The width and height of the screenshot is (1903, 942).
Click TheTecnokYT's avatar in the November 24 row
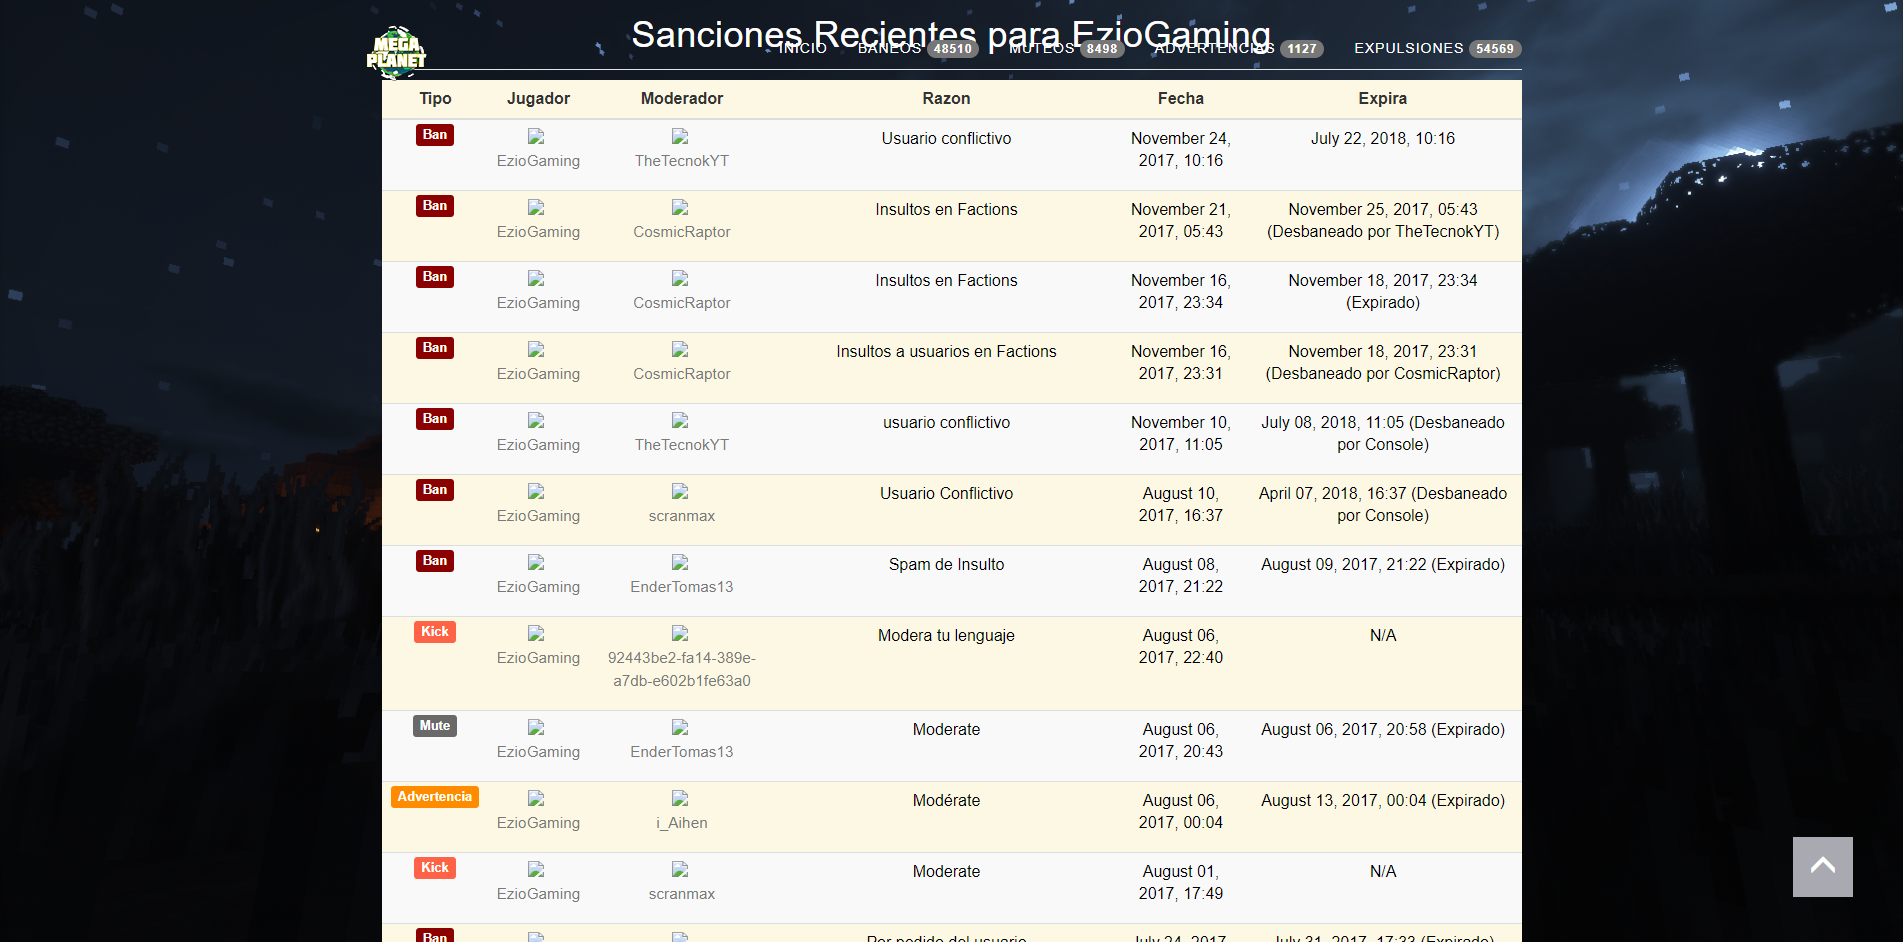[x=680, y=136]
